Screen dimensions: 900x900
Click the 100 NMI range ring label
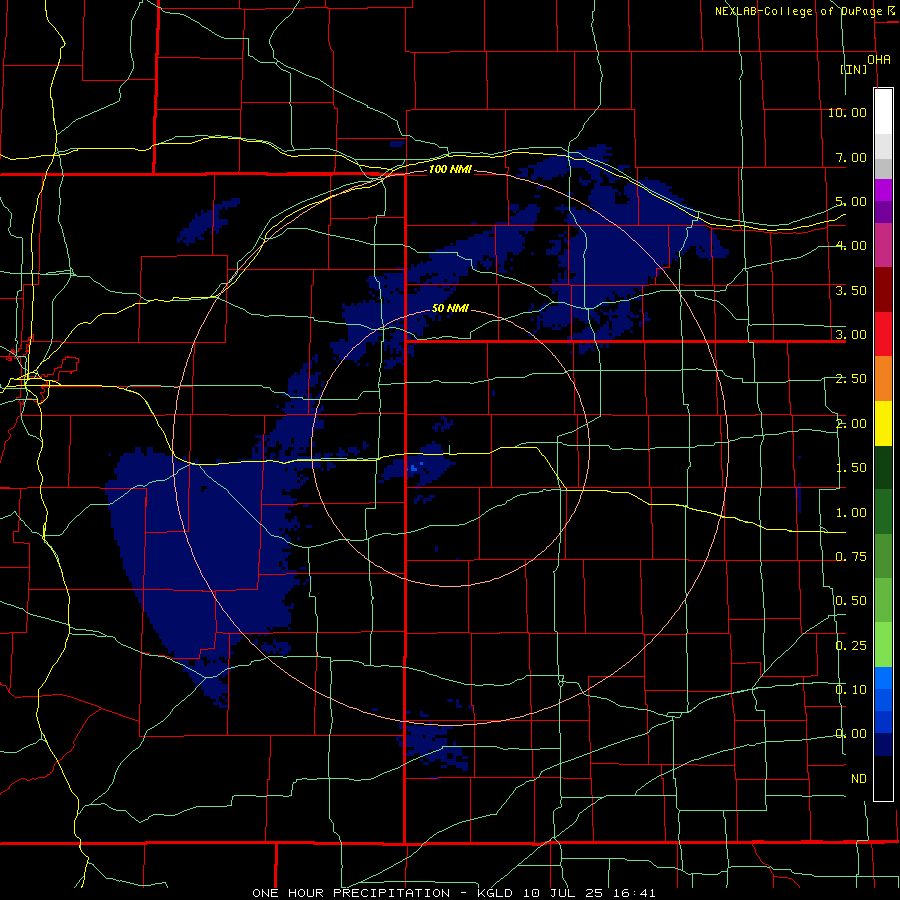(450, 169)
